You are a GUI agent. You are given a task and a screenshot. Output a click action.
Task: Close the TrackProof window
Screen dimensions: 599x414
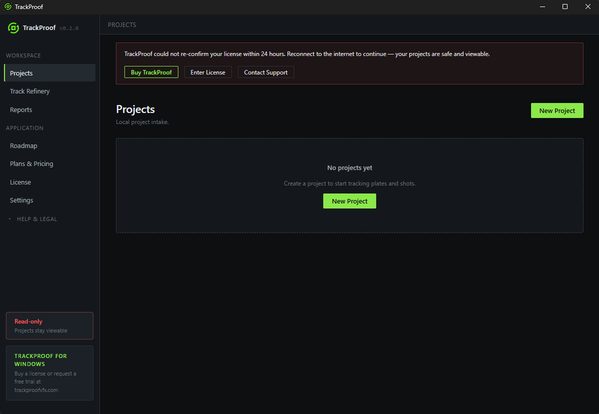tap(588, 6)
